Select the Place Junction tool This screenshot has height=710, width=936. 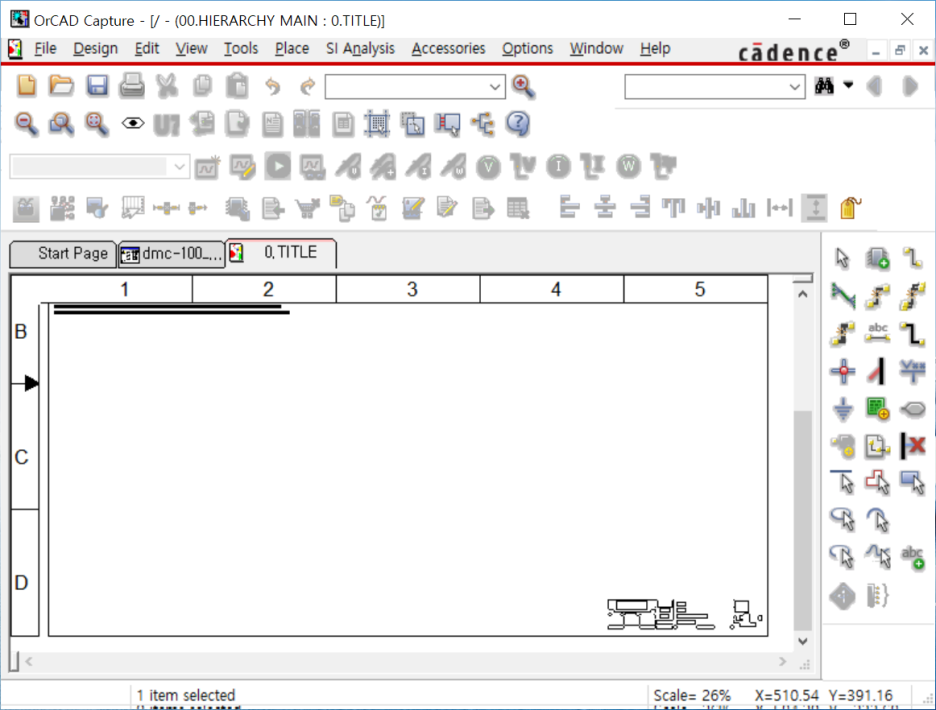(842, 371)
